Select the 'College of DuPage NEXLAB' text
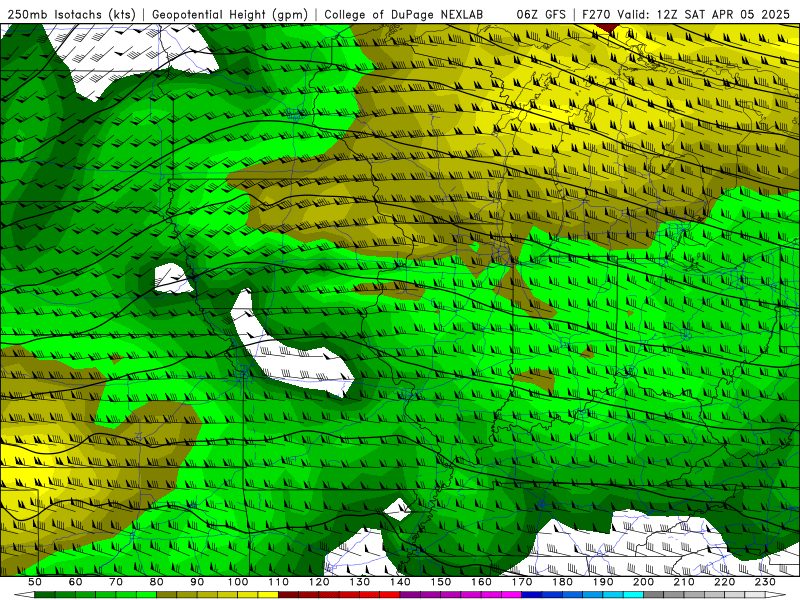Image resolution: width=800 pixels, height=600 pixels. coord(403,14)
